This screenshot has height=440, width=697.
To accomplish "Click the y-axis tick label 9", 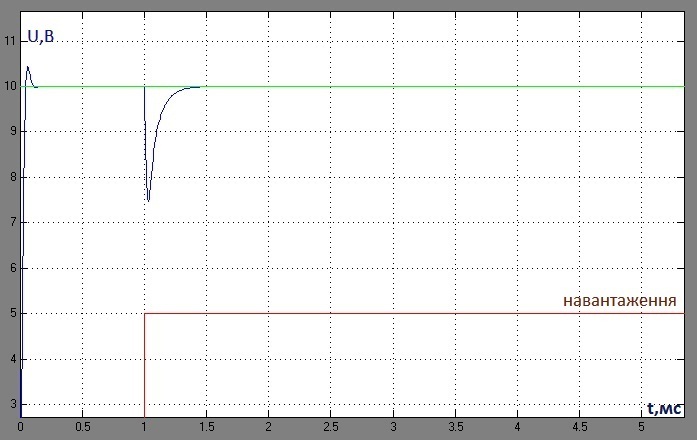I will [13, 132].
